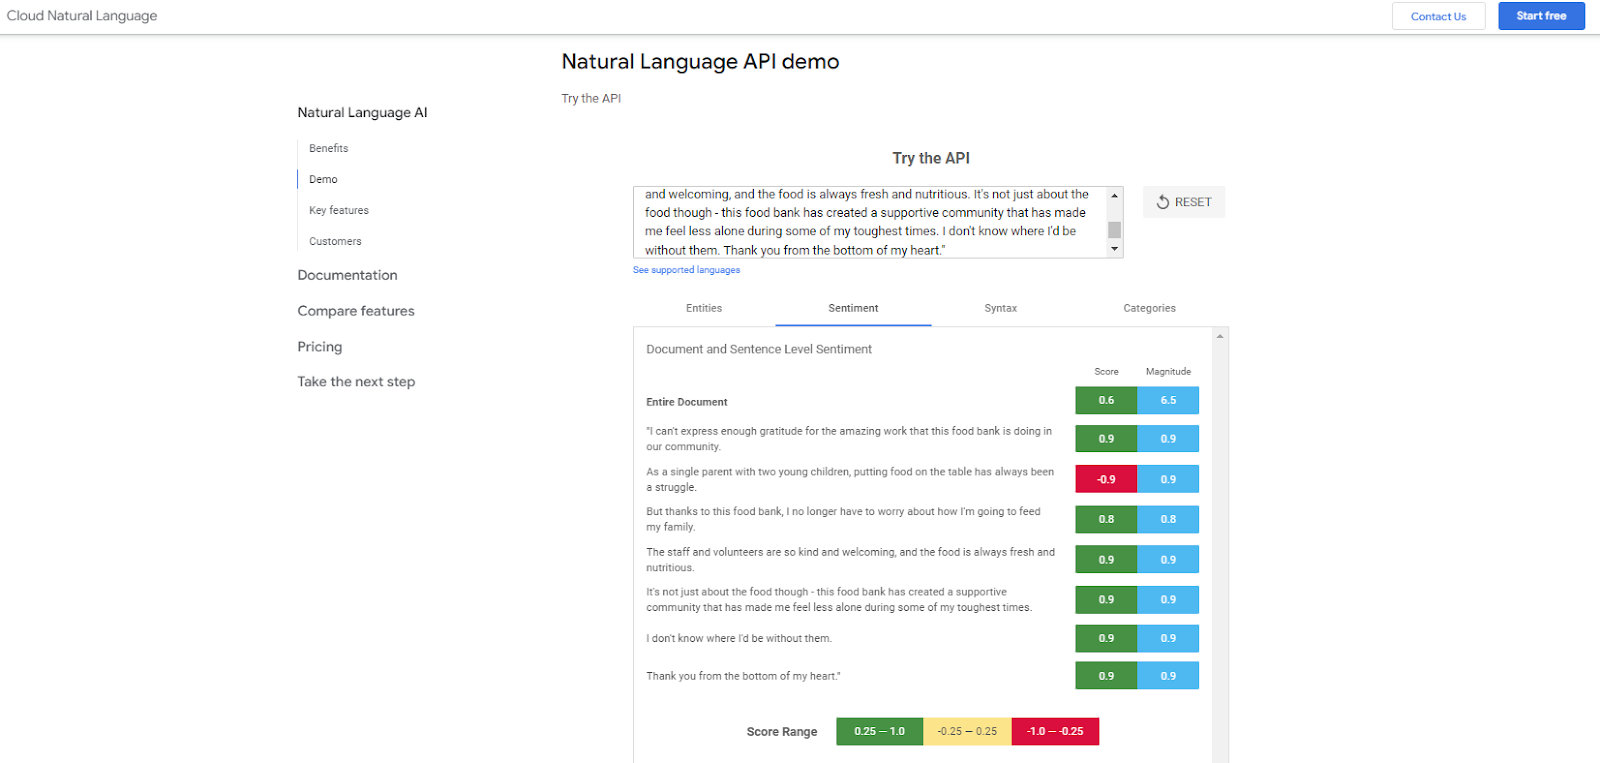This screenshot has height=763, width=1600.
Task: Click the yellow -0.25 — 0.25 score range swatch
Action: coord(967,731)
